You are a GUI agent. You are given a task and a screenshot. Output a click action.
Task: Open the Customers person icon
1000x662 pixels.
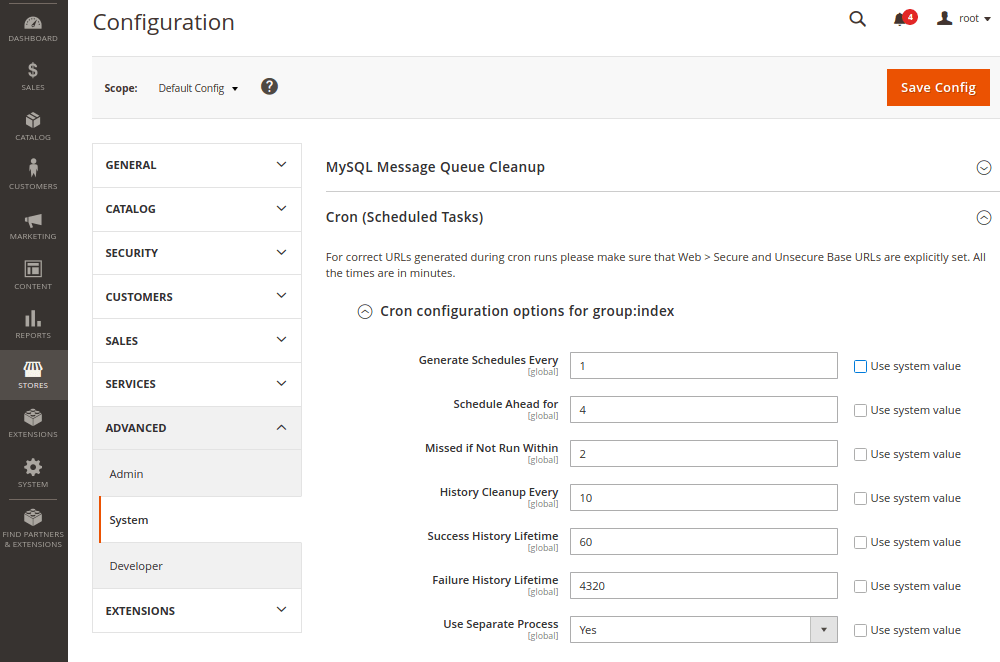click(x=33, y=174)
